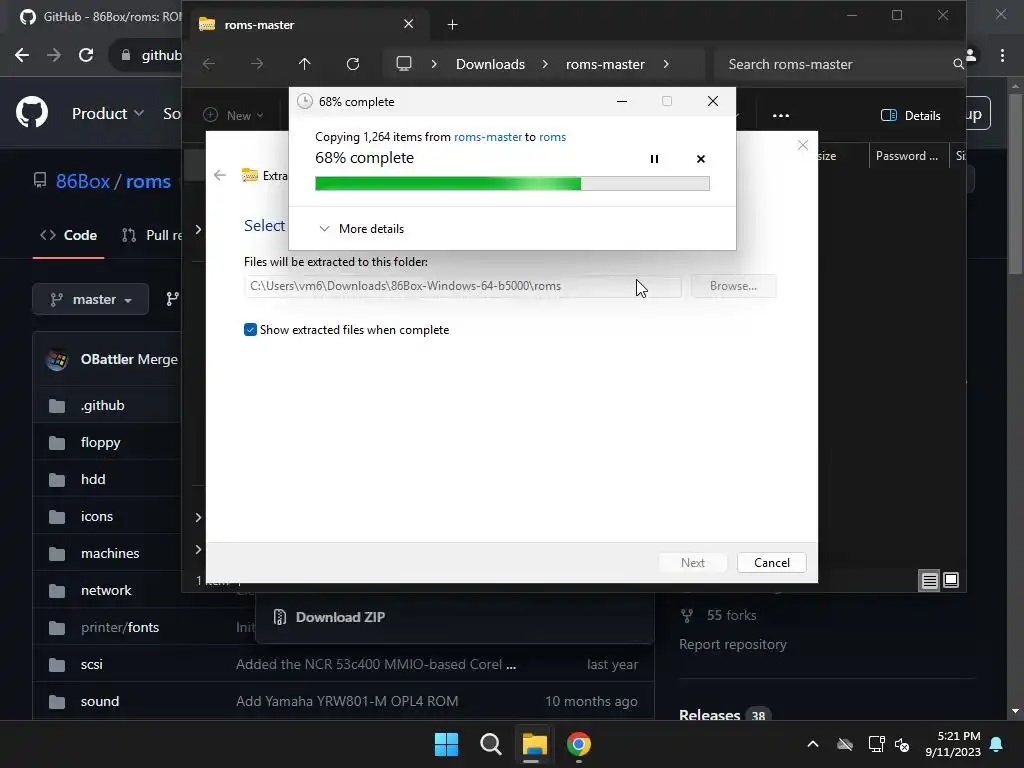Image resolution: width=1024 pixels, height=768 pixels.
Task: Select the Pull requests tab
Action: pyautogui.click(x=152, y=235)
